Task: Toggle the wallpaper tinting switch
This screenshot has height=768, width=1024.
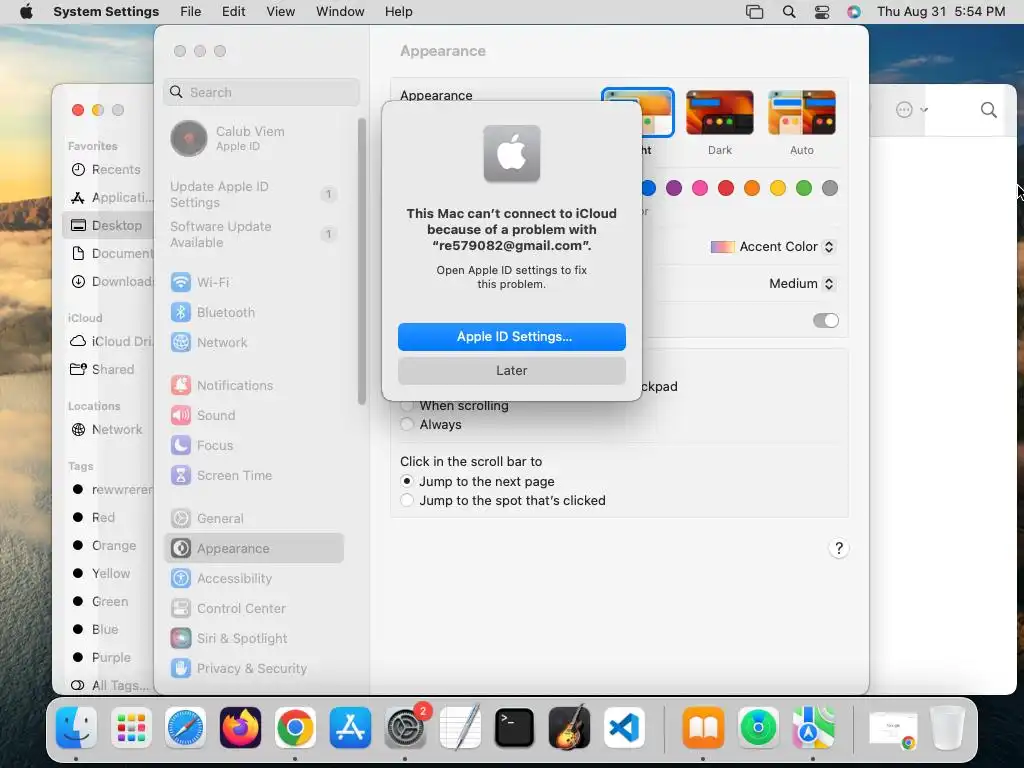Action: click(x=825, y=320)
